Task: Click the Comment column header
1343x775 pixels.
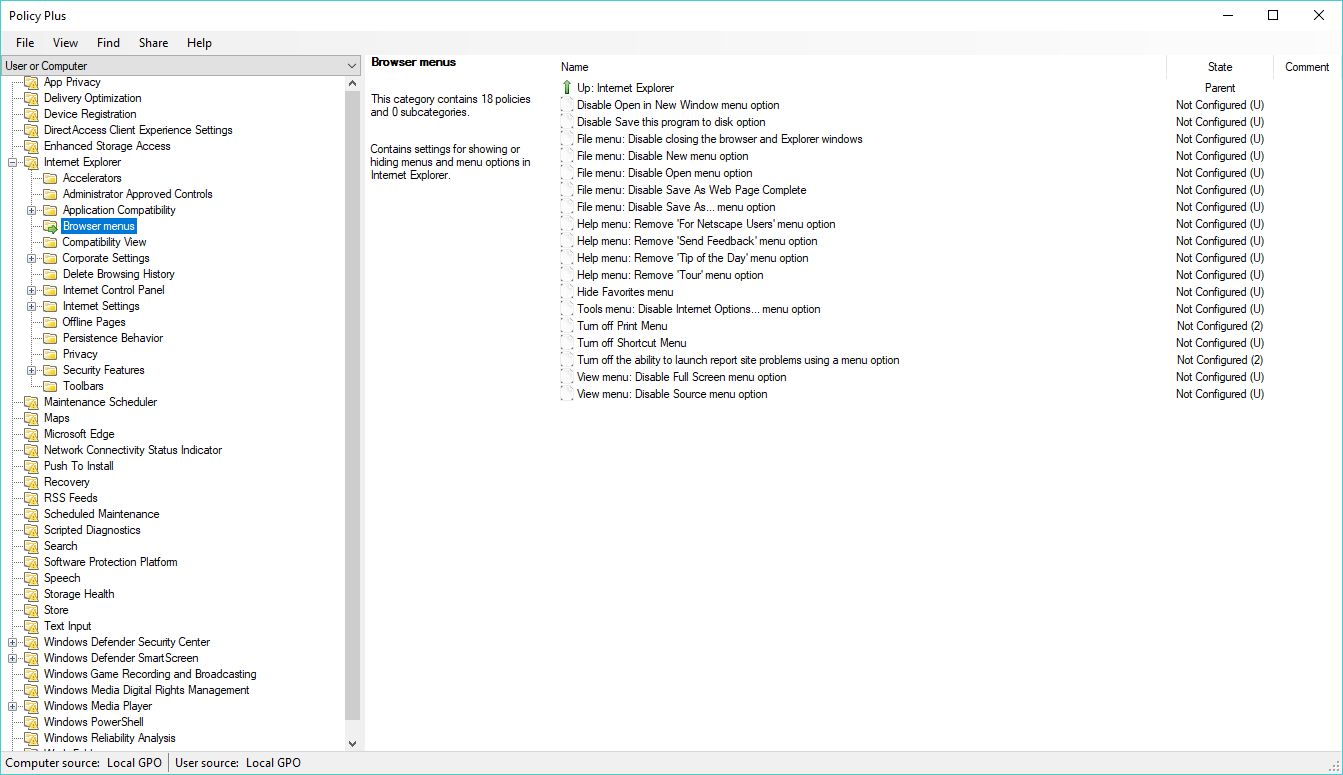Action: [1307, 67]
